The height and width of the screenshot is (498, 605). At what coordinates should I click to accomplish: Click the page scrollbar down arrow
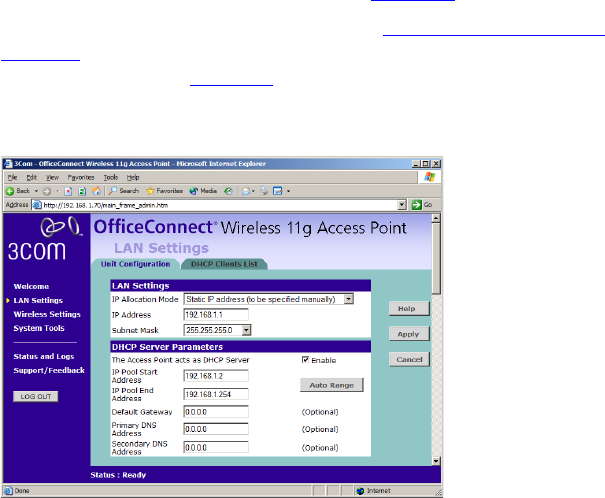point(436,461)
